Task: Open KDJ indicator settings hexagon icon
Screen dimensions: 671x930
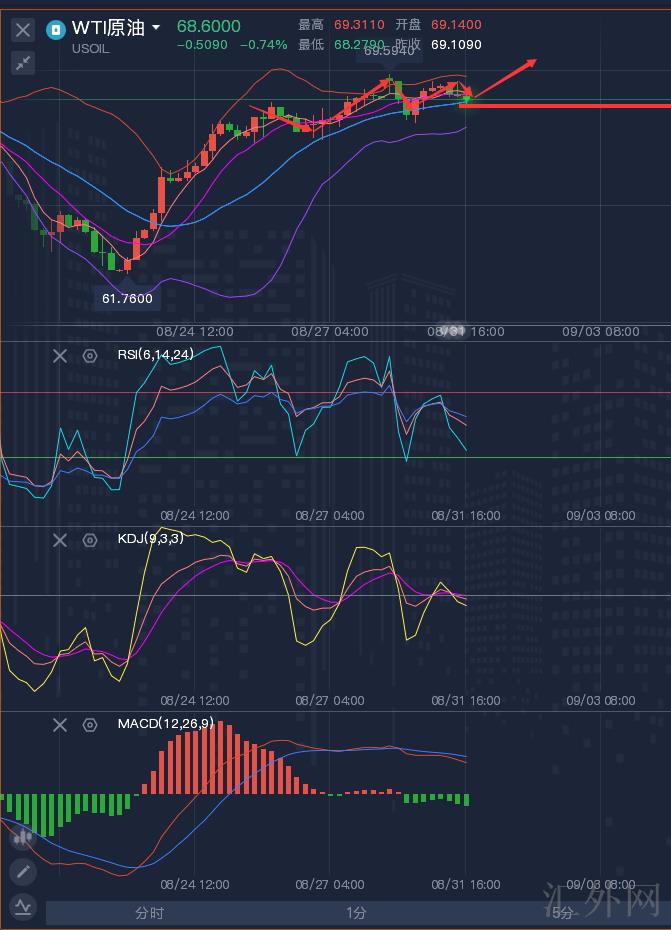Action: [90, 540]
